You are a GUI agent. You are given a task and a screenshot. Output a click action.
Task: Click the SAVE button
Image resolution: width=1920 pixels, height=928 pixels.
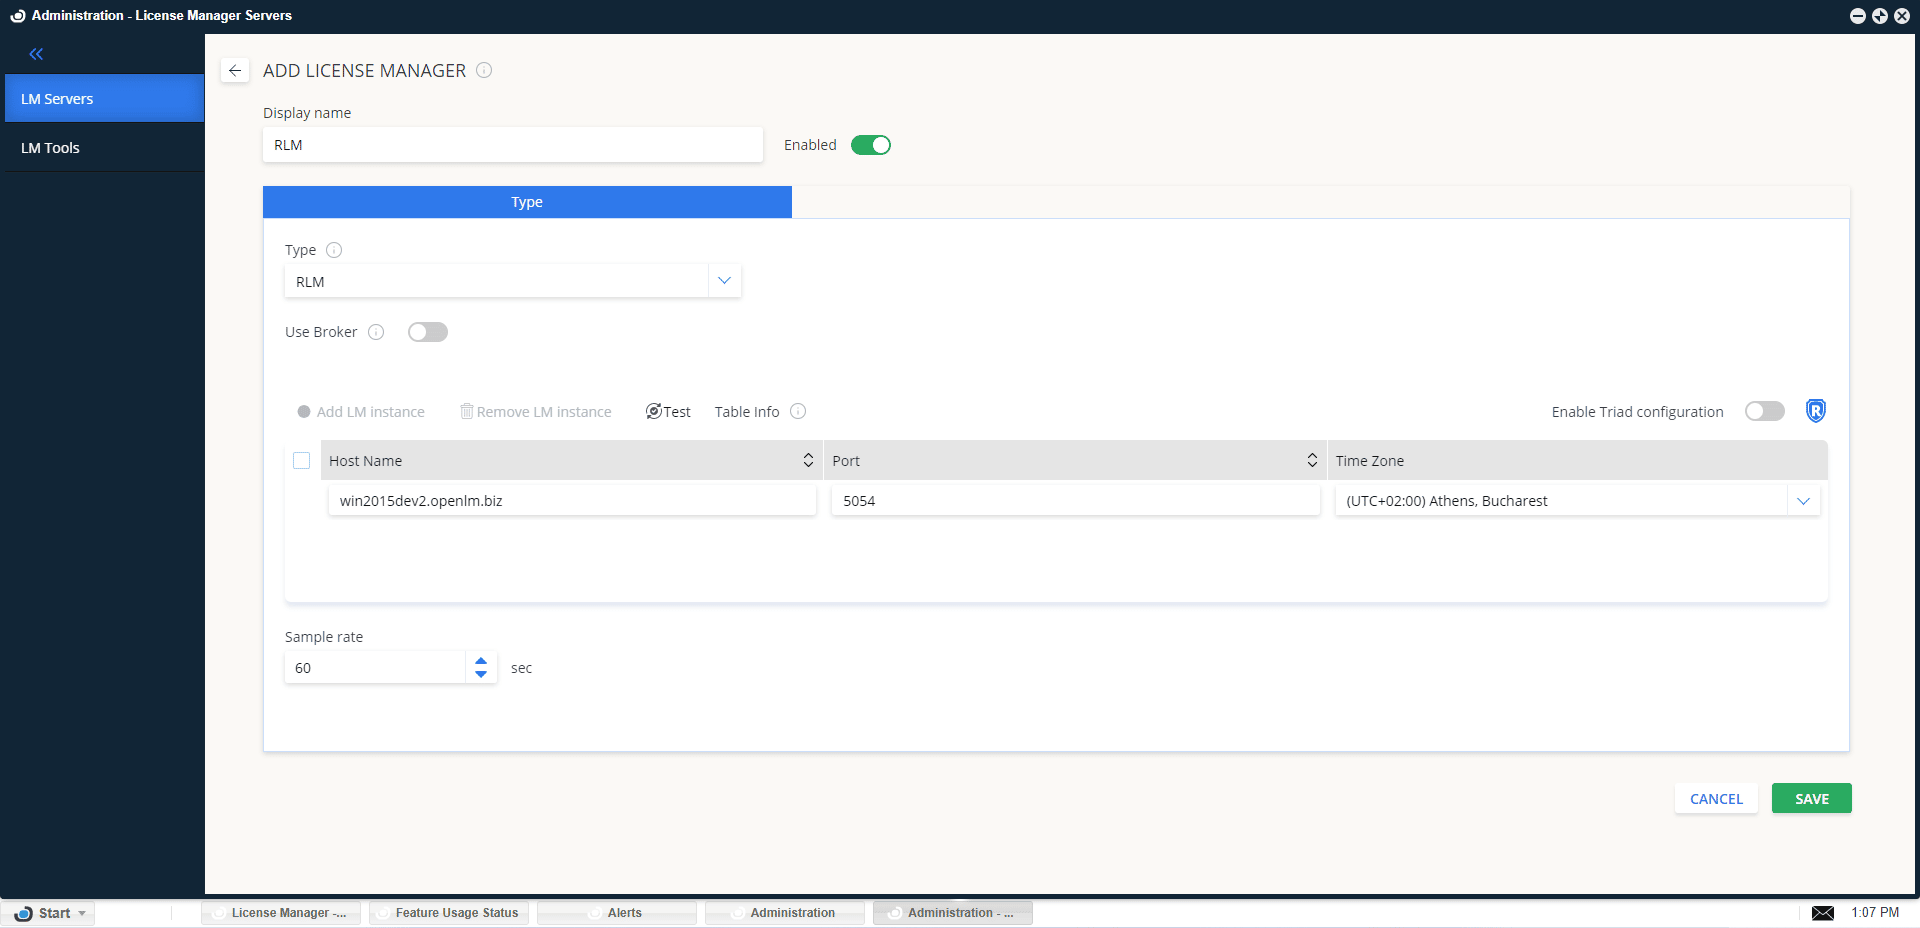pos(1811,798)
